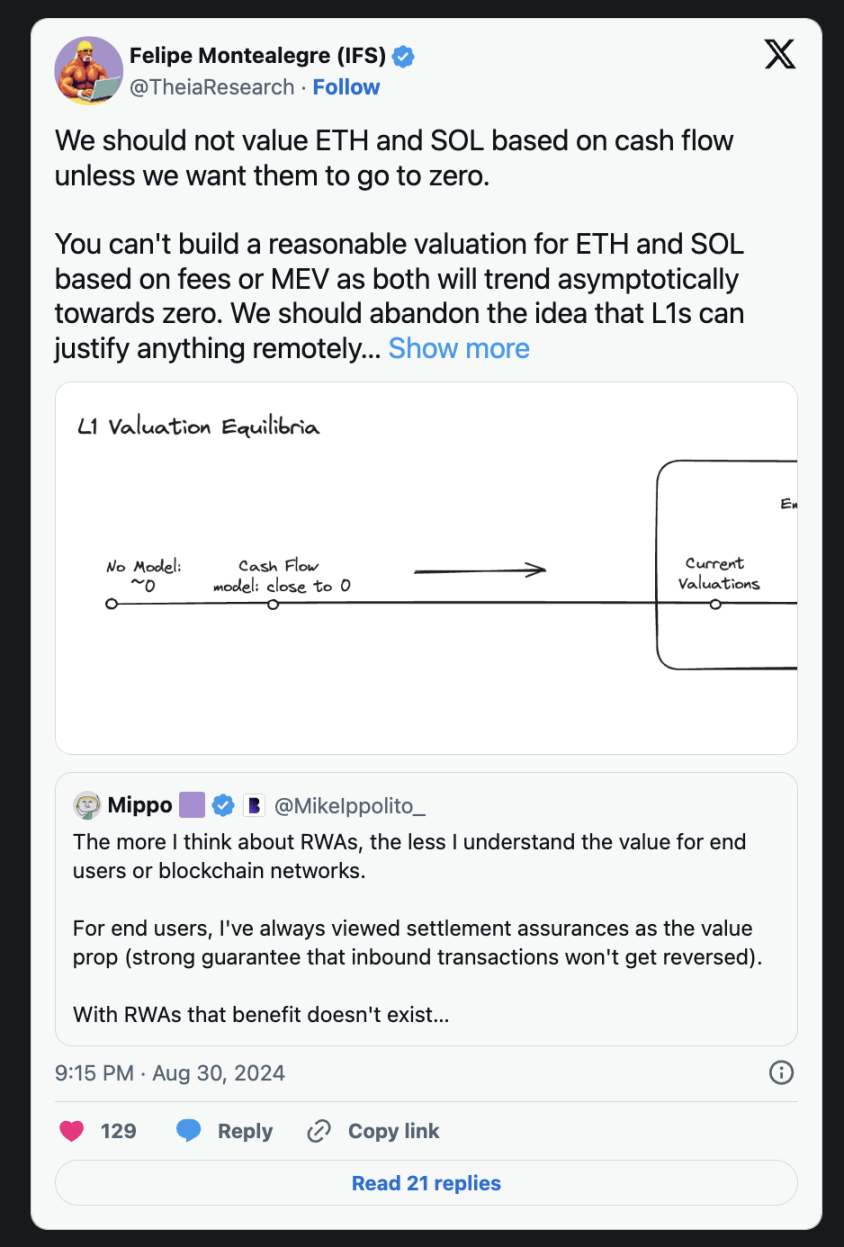Viewport: 844px width, 1247px height.
Task: Click the purple square next to Mippo
Action: point(192,805)
